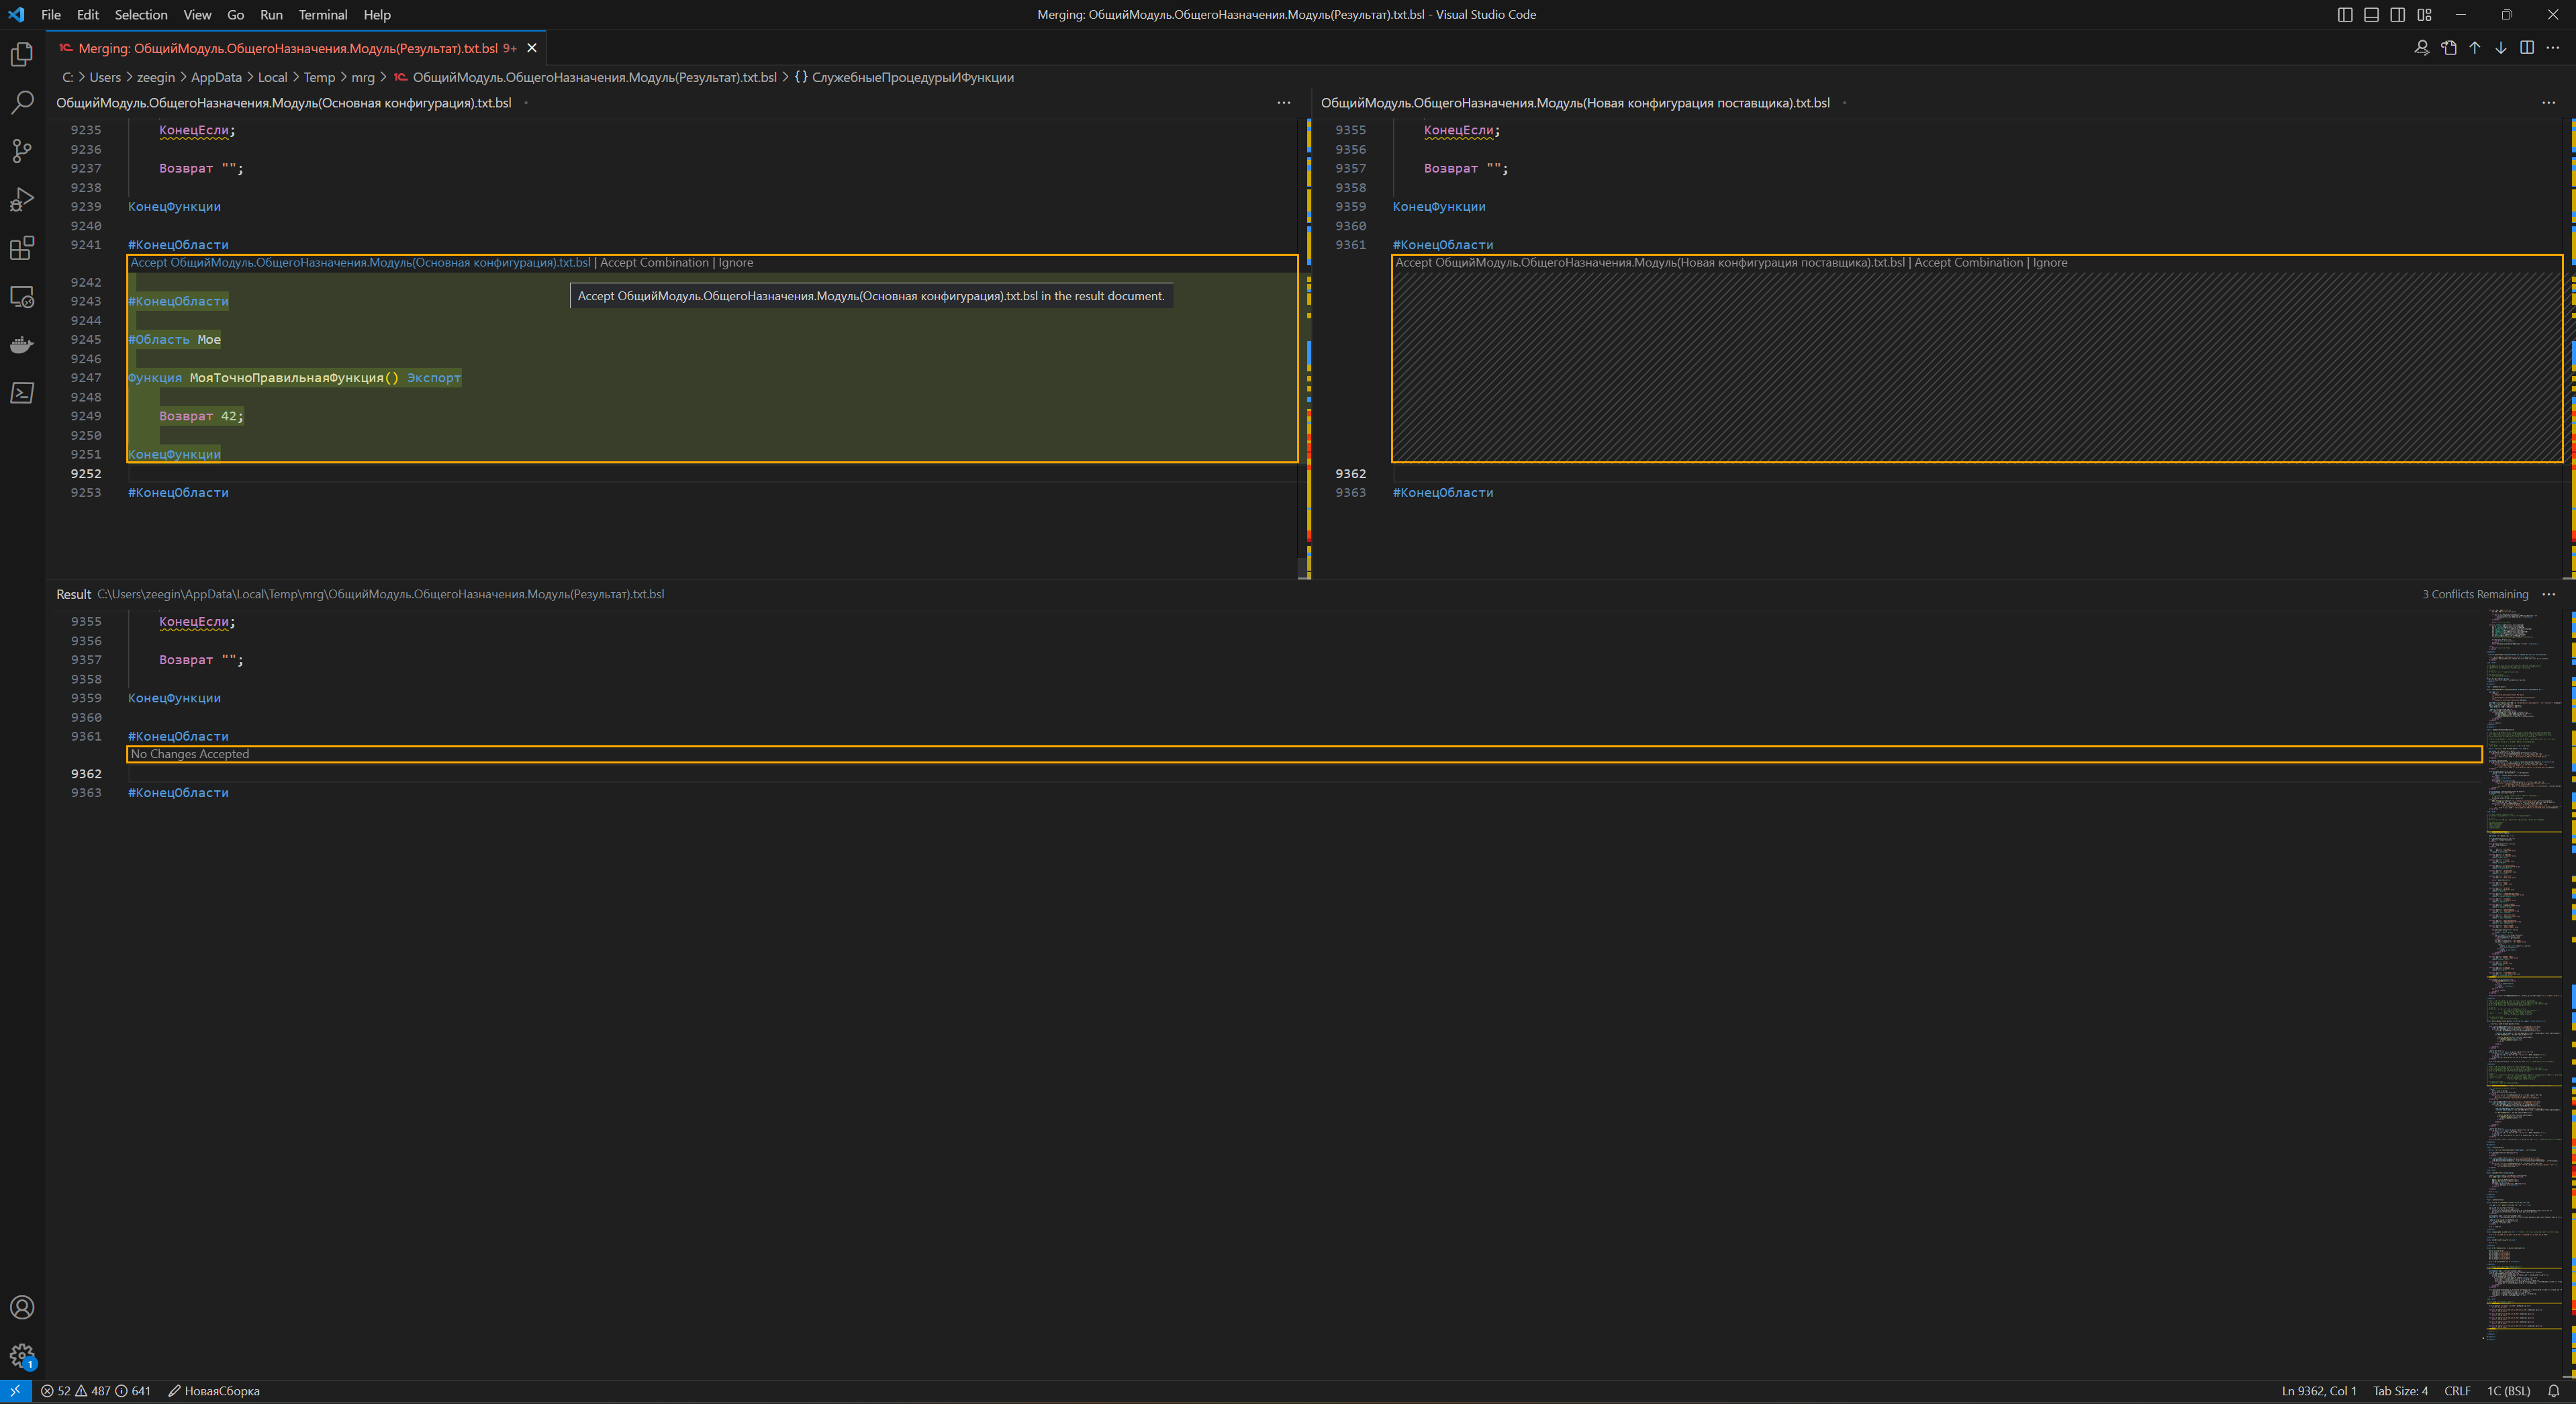This screenshot has height=1404, width=2576.
Task: Open more actions for Основная конфигурация pane
Action: pos(1284,103)
